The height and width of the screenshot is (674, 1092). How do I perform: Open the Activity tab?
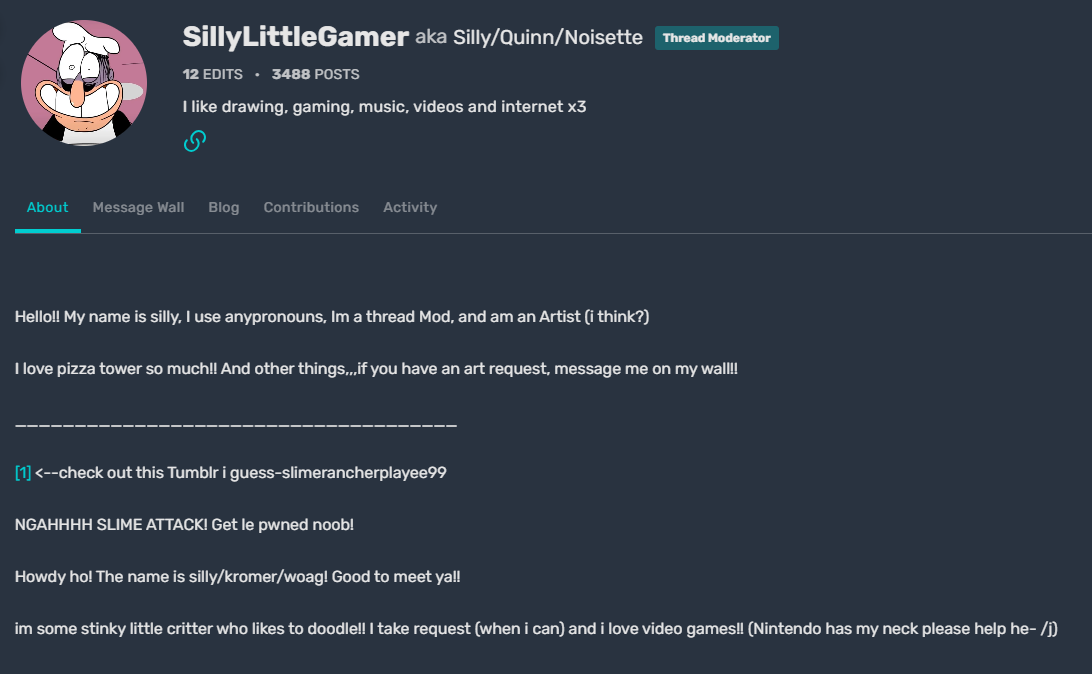click(x=410, y=207)
